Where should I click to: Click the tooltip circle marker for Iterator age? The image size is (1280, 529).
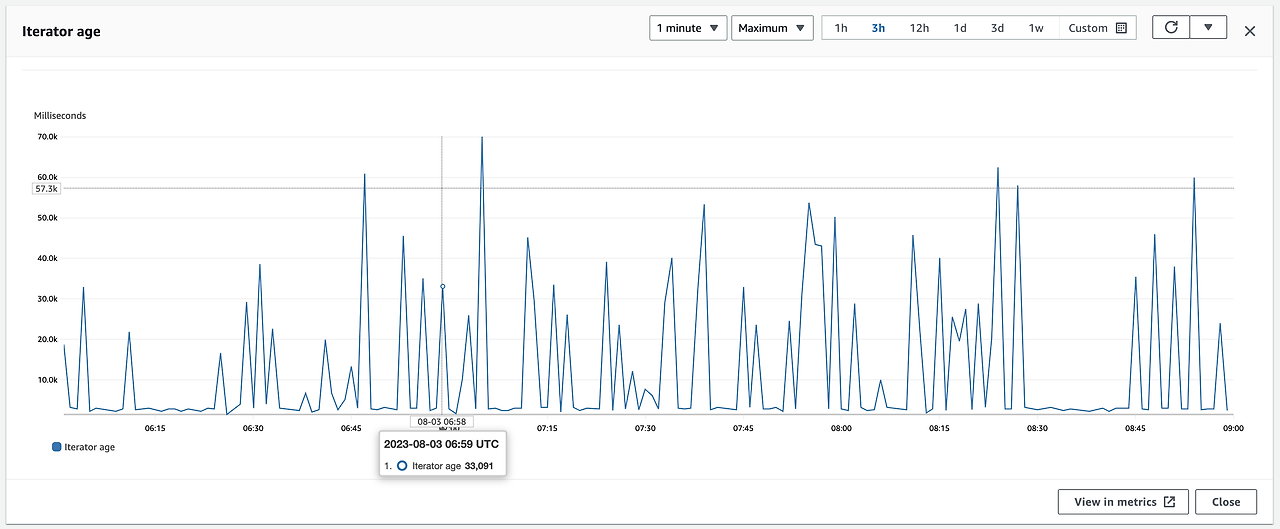pos(402,466)
